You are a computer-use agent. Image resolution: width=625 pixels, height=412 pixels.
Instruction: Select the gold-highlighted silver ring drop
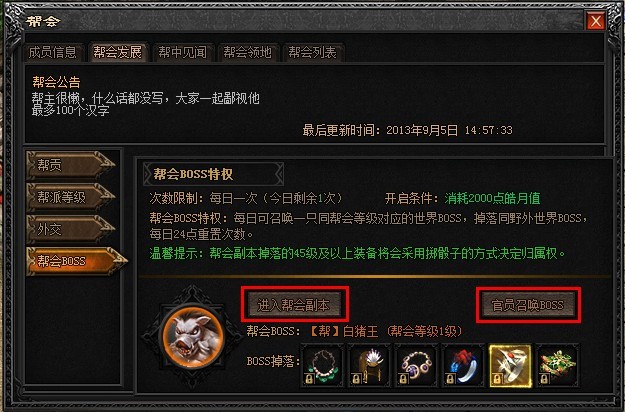point(510,366)
